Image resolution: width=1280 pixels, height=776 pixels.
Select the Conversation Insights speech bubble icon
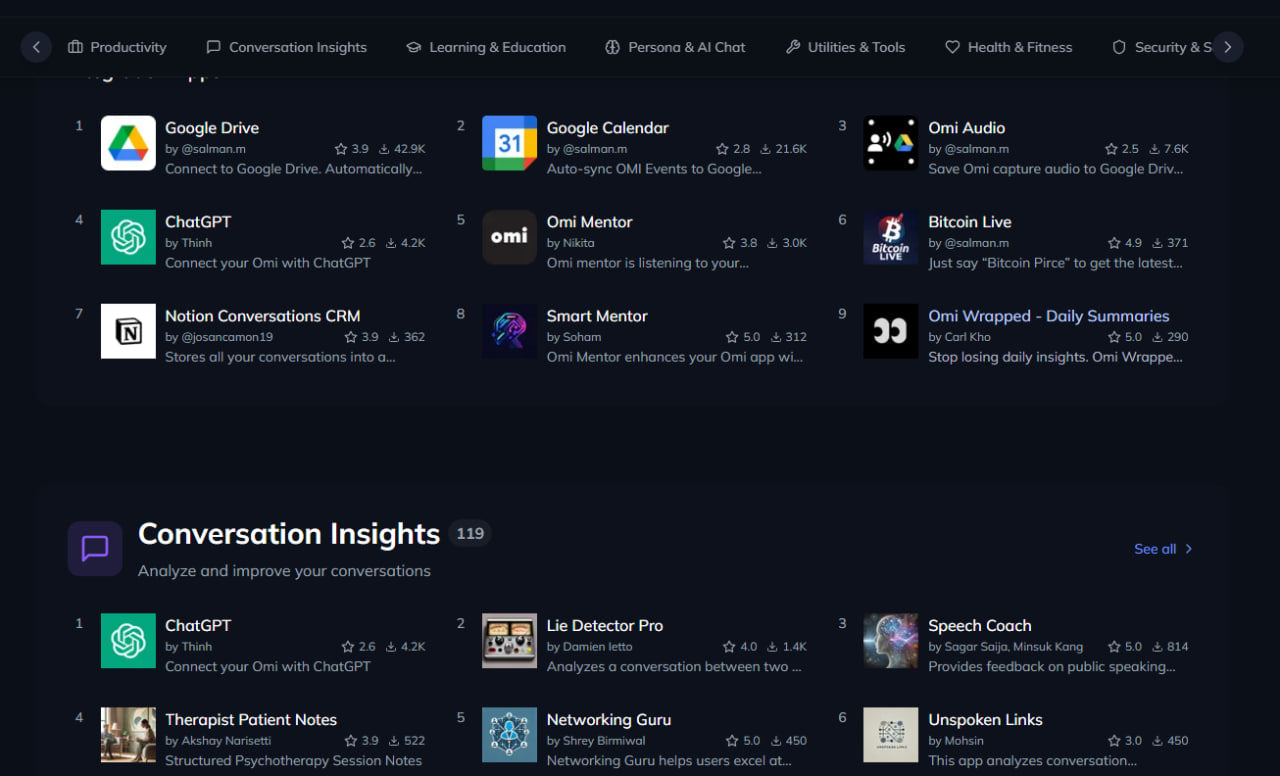tap(94, 548)
